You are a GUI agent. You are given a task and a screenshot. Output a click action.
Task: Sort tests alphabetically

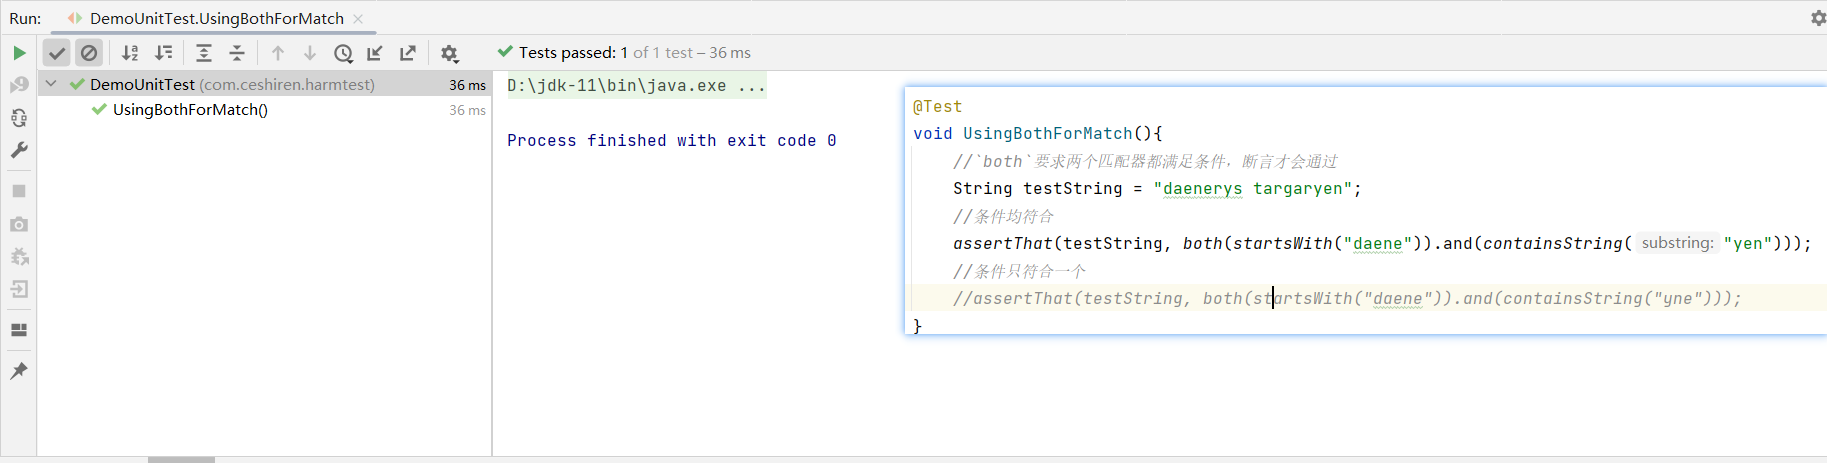click(x=130, y=53)
